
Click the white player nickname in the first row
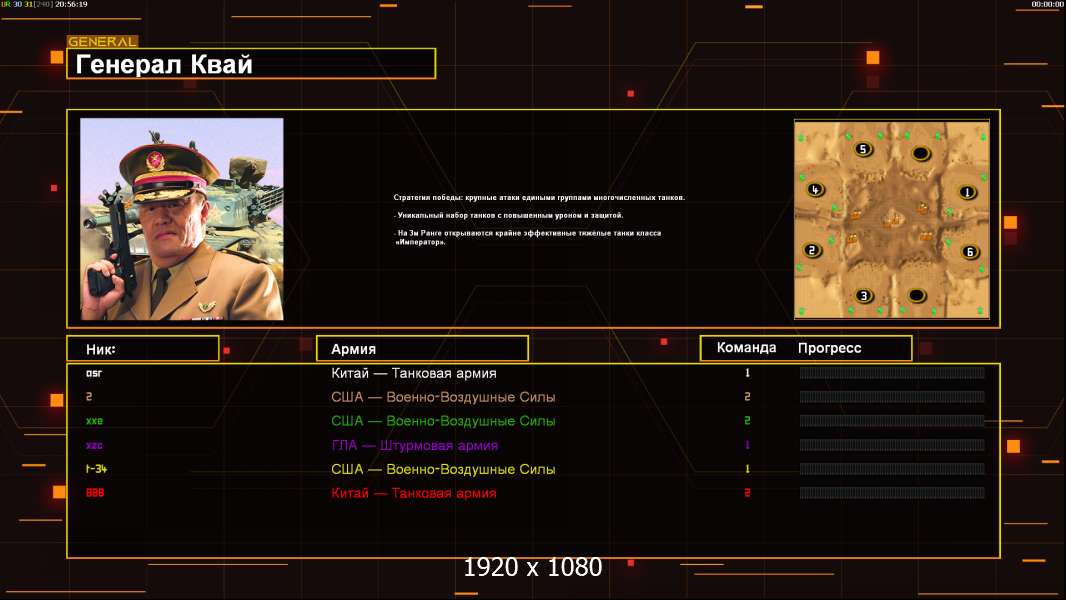tap(94, 373)
